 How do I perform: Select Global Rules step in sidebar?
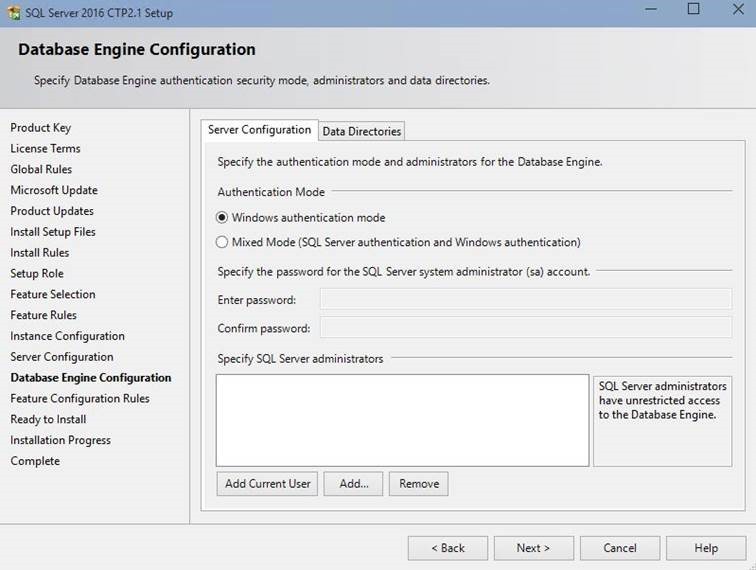(x=41, y=169)
